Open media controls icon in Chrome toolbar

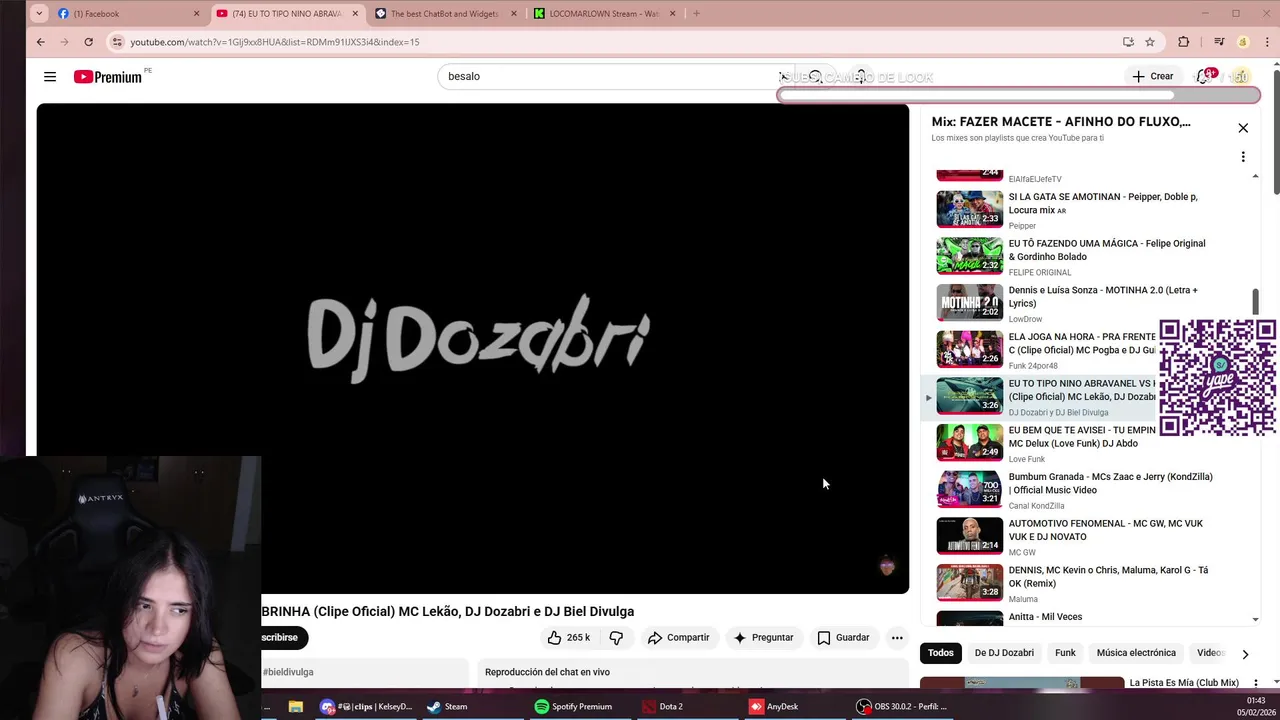pyautogui.click(x=1219, y=42)
